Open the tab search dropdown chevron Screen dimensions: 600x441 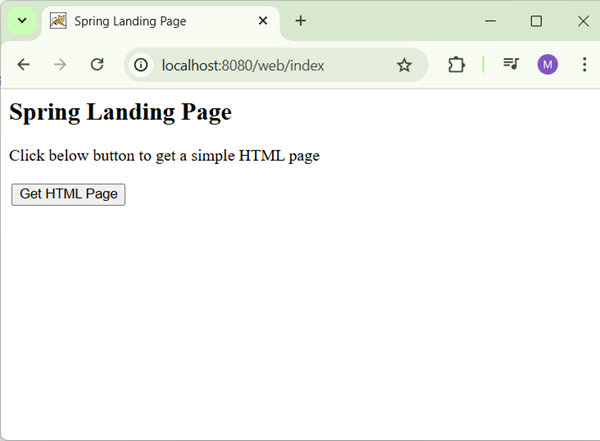coord(22,21)
